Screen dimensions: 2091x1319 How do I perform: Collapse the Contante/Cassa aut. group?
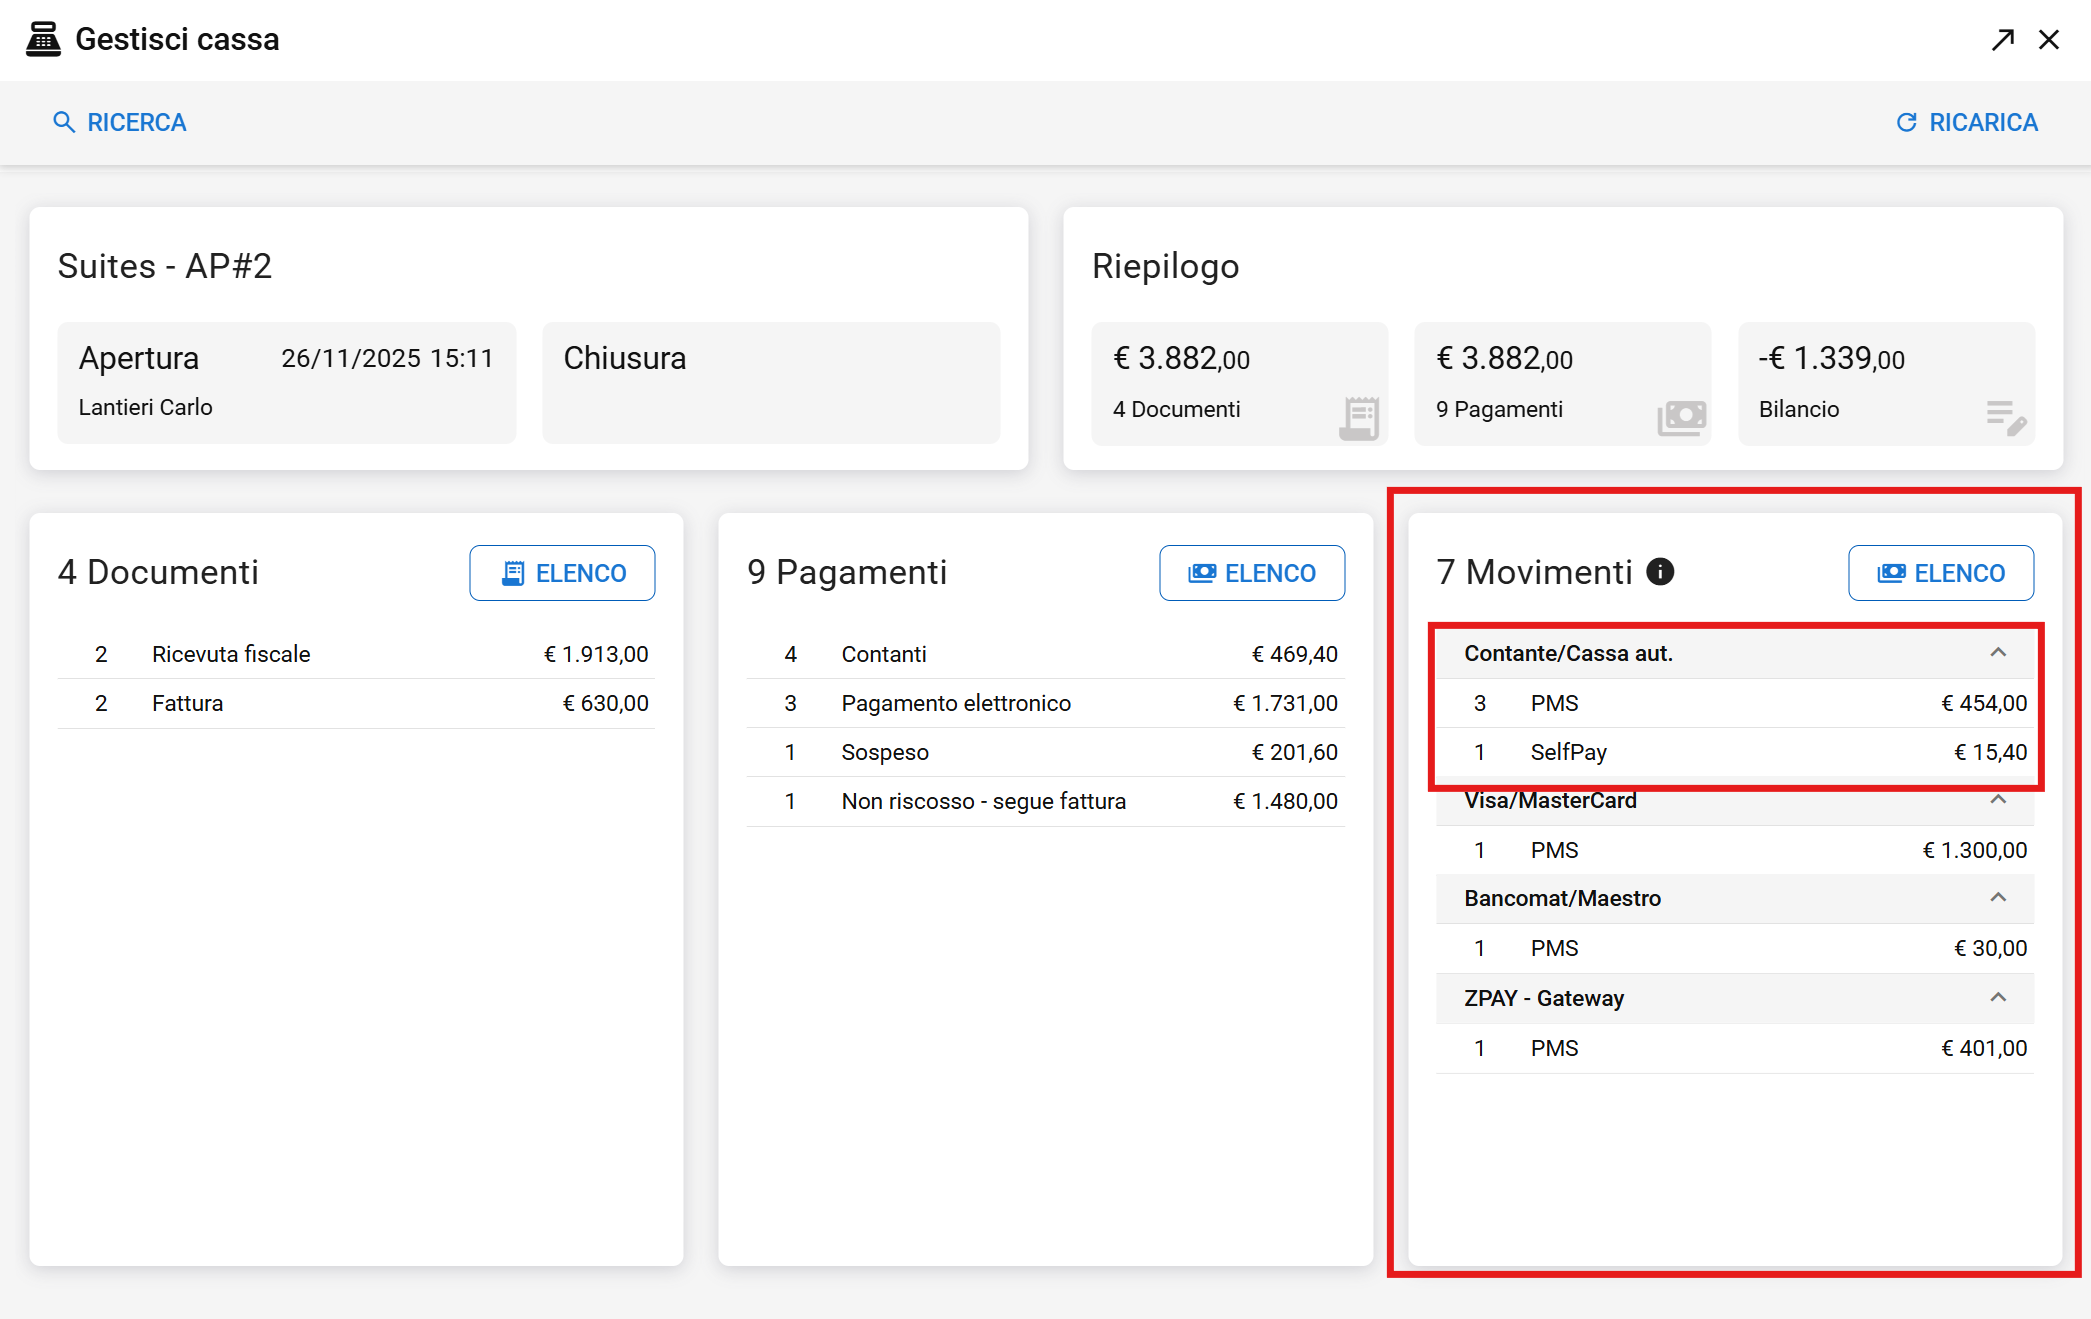(x=1998, y=653)
